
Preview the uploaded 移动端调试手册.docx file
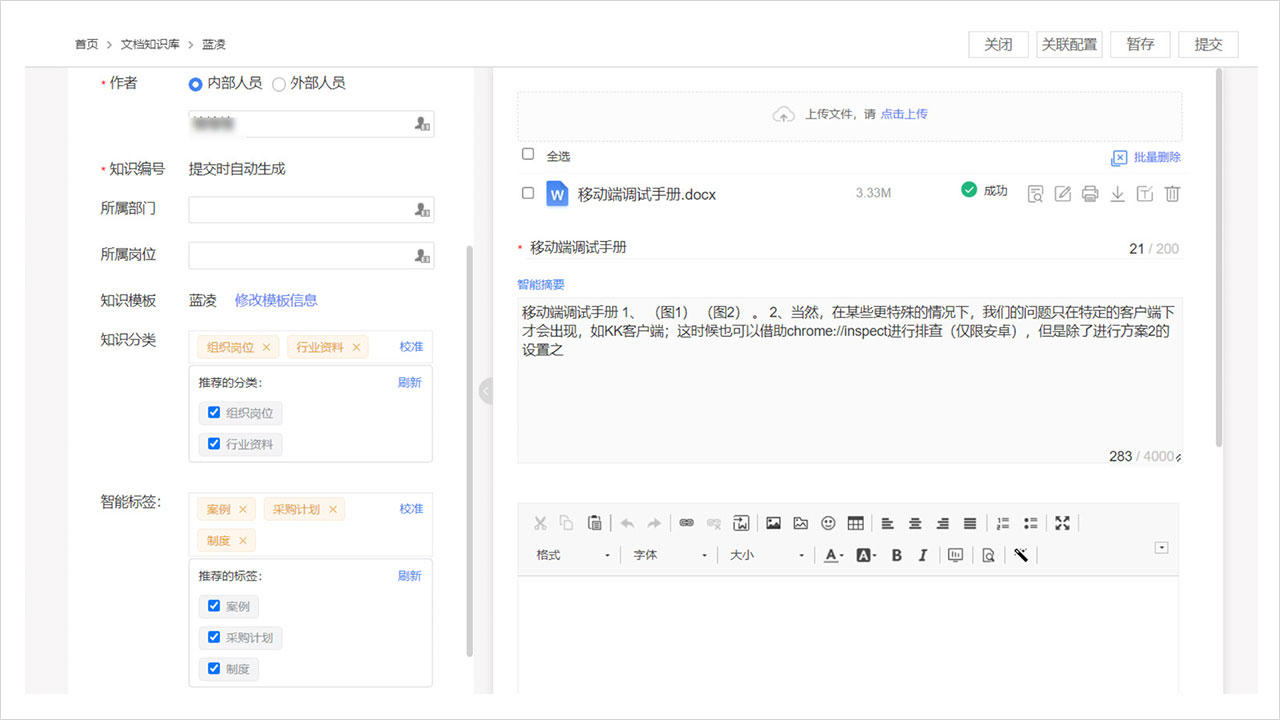[1036, 194]
